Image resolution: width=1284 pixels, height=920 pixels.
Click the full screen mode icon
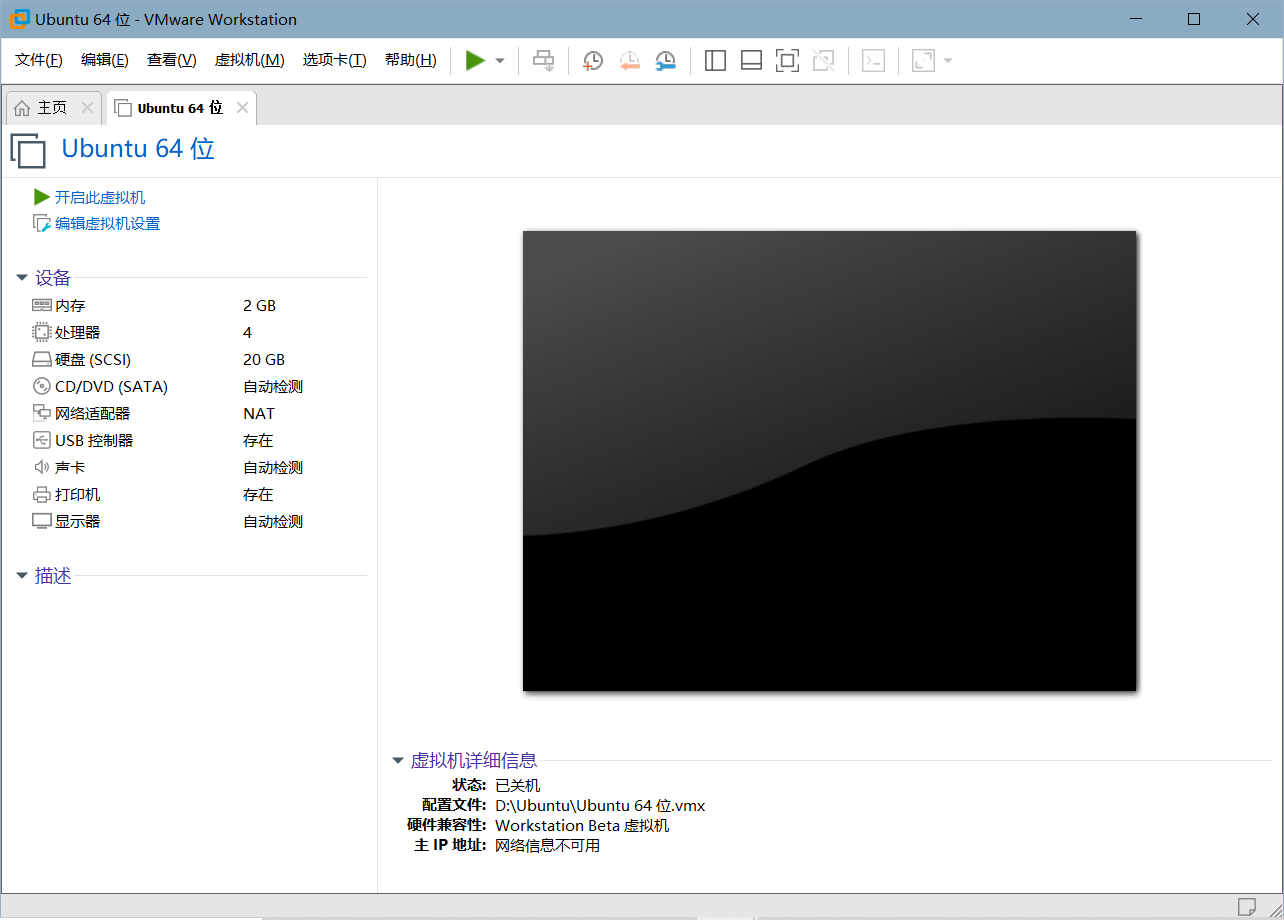(787, 61)
